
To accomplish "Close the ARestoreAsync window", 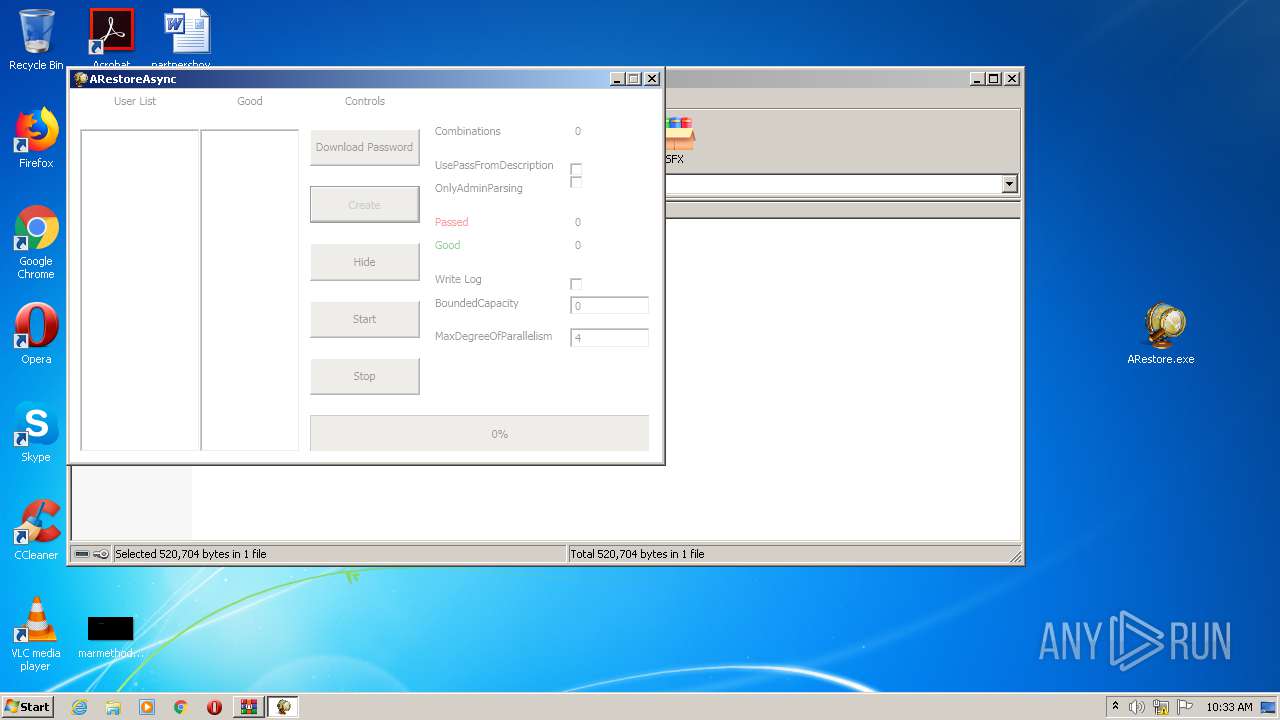I will coord(652,79).
